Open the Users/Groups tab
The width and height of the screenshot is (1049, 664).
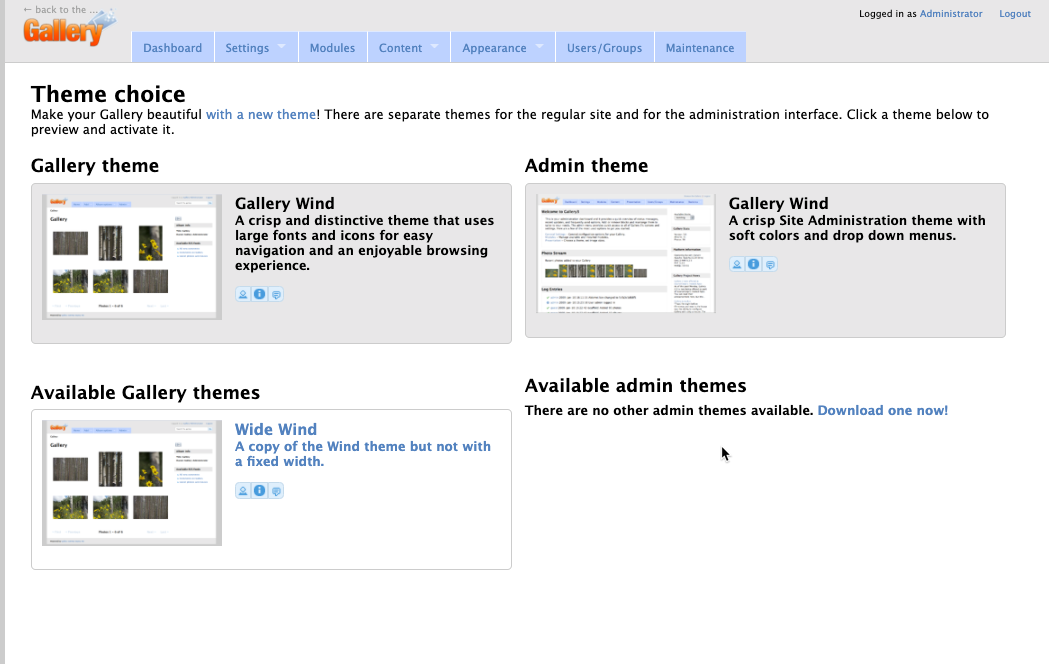pyautogui.click(x=605, y=47)
